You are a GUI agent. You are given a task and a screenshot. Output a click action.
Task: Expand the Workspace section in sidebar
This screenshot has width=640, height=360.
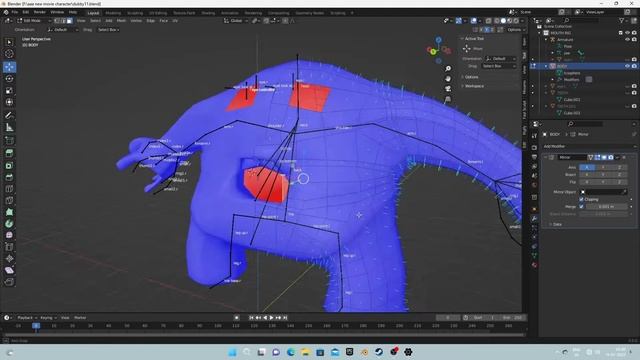[473, 86]
